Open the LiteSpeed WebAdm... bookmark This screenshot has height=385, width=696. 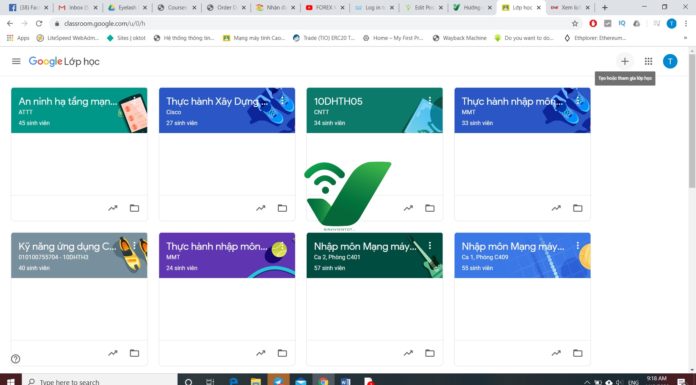(x=68, y=38)
